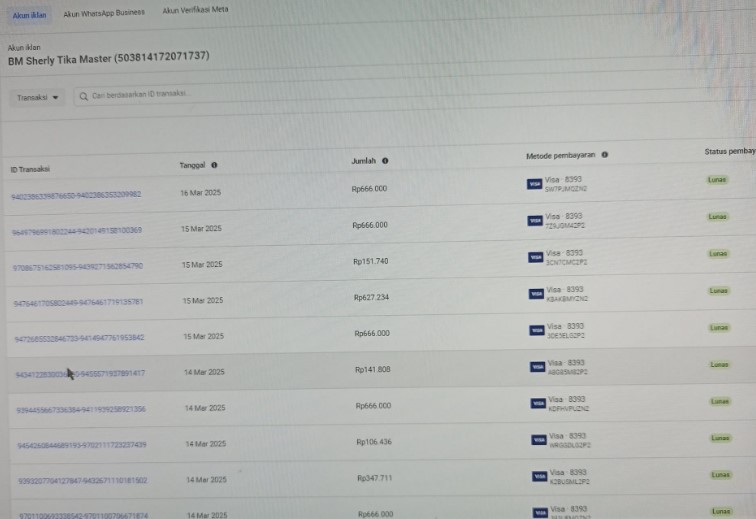Click the magnifier search icon
The width and height of the screenshot is (756, 519).
[83, 95]
